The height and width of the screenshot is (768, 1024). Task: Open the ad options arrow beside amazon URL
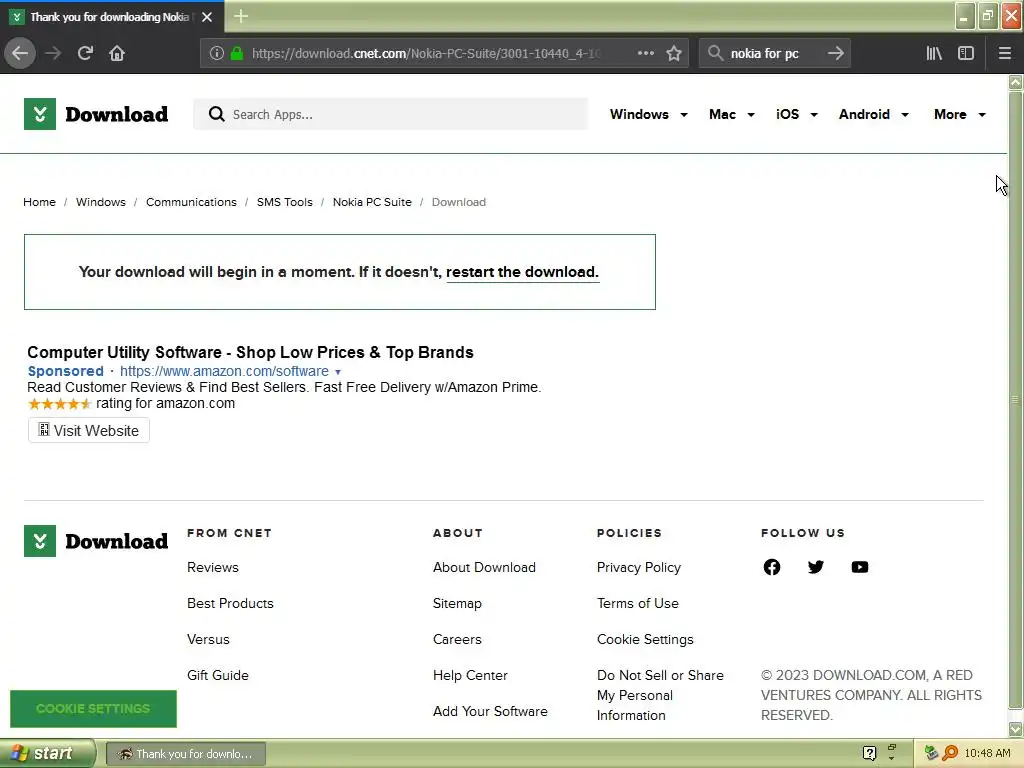click(x=338, y=372)
